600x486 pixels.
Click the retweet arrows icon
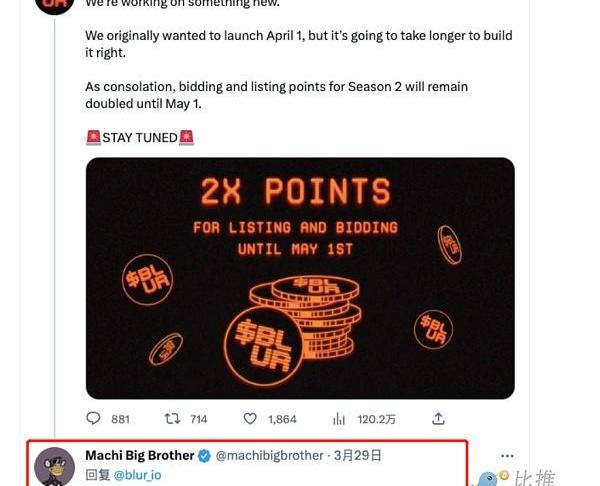172,419
